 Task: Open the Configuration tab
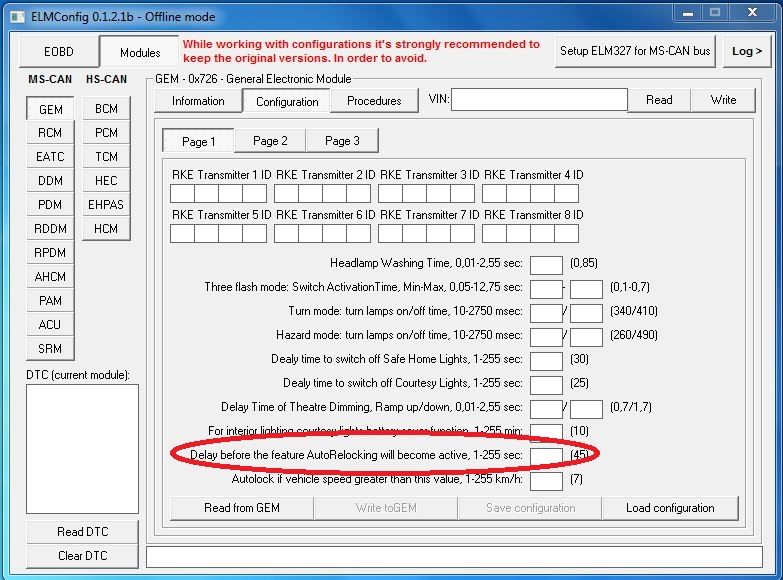tap(287, 101)
